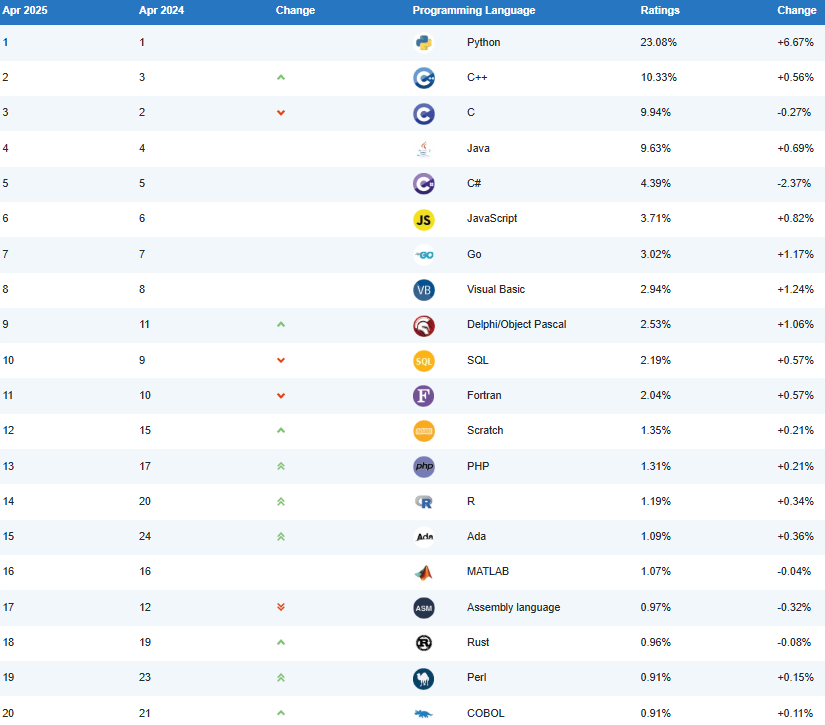Viewport: 825px width, 725px height.
Task: Click the green up arrow for C++
Action: point(281,77)
